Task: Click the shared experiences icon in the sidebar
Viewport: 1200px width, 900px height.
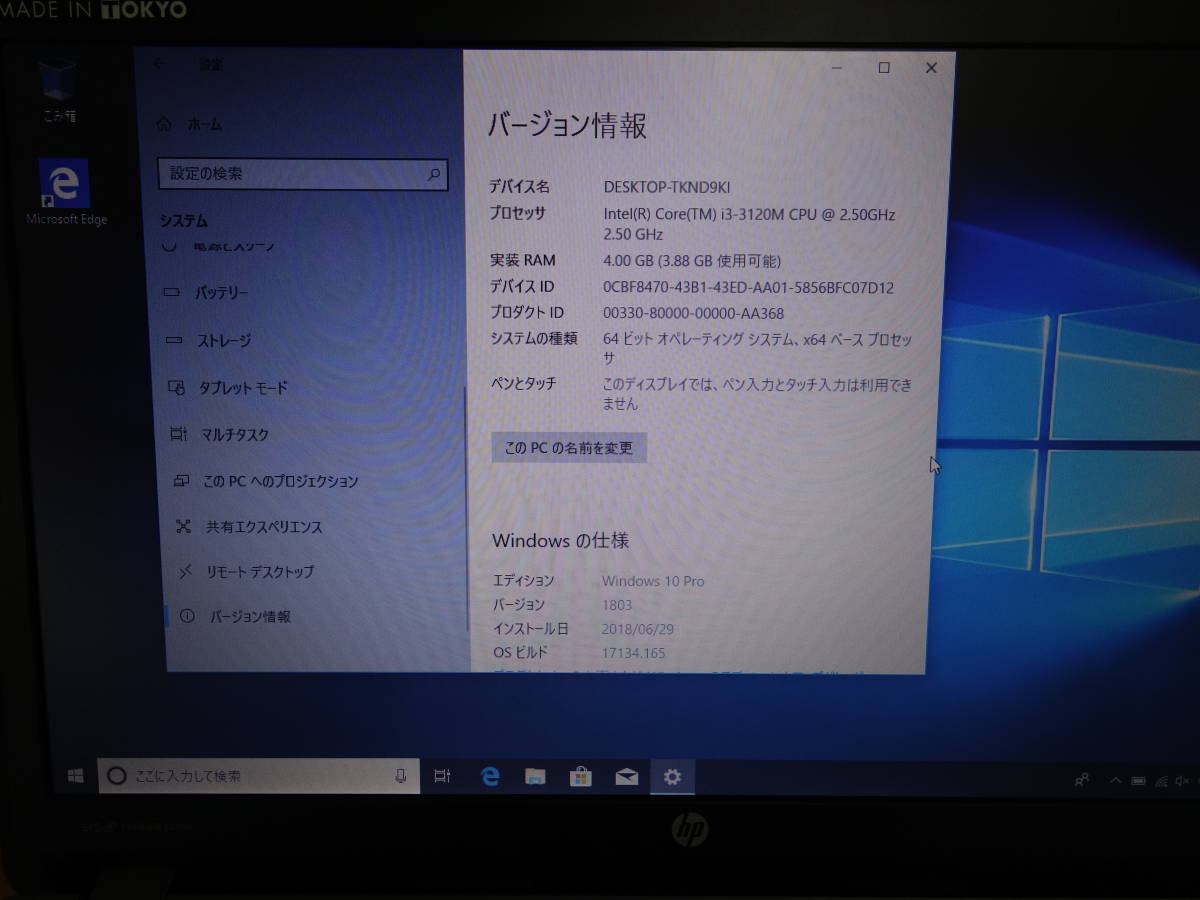Action: point(183,526)
